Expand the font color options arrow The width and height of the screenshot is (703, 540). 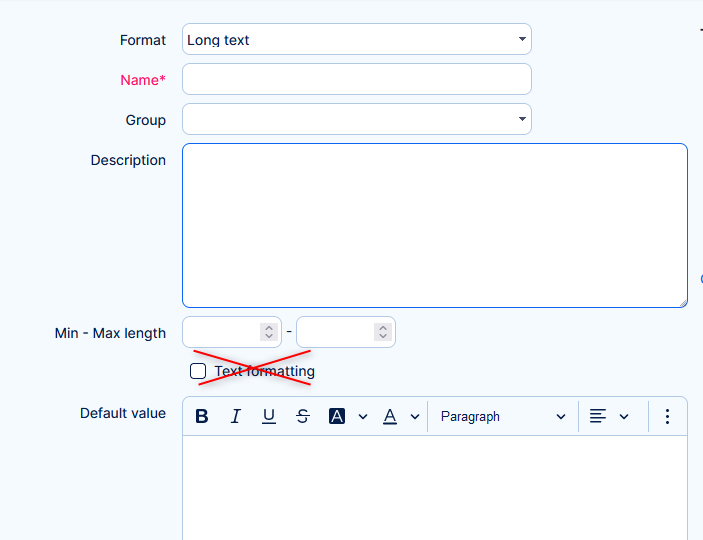click(415, 417)
